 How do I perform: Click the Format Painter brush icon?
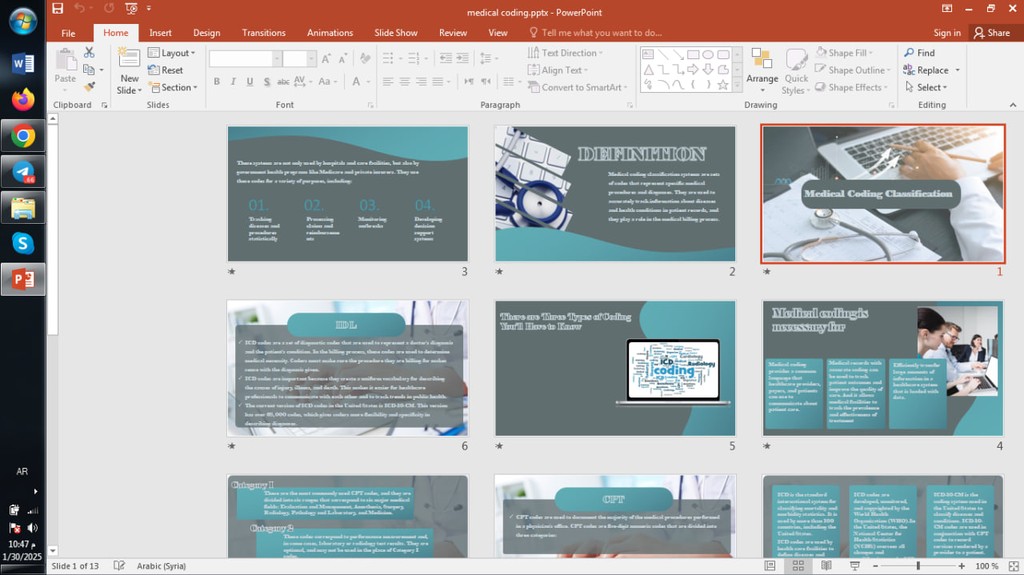coord(89,86)
